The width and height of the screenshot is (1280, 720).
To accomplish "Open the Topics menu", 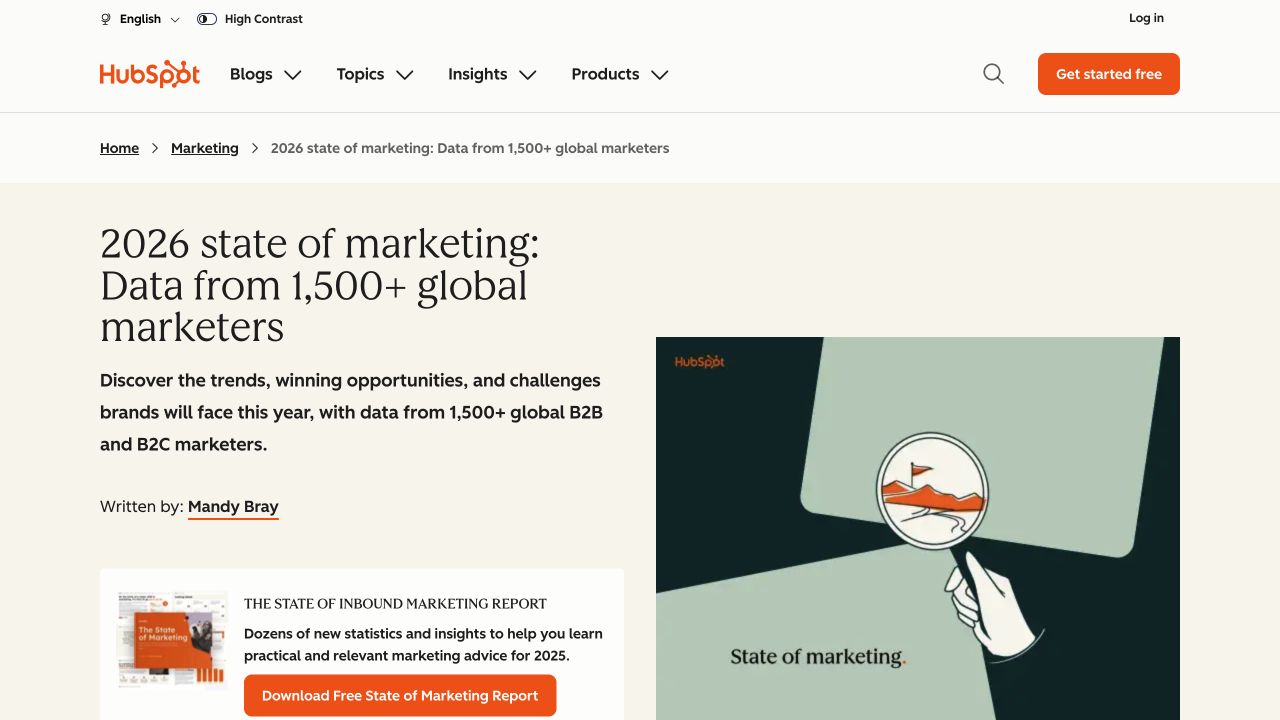I will click(375, 74).
